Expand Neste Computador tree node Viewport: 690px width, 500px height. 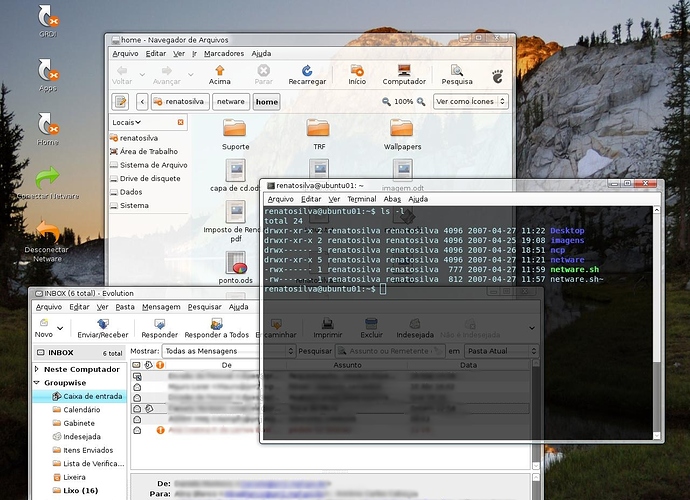(x=37, y=369)
